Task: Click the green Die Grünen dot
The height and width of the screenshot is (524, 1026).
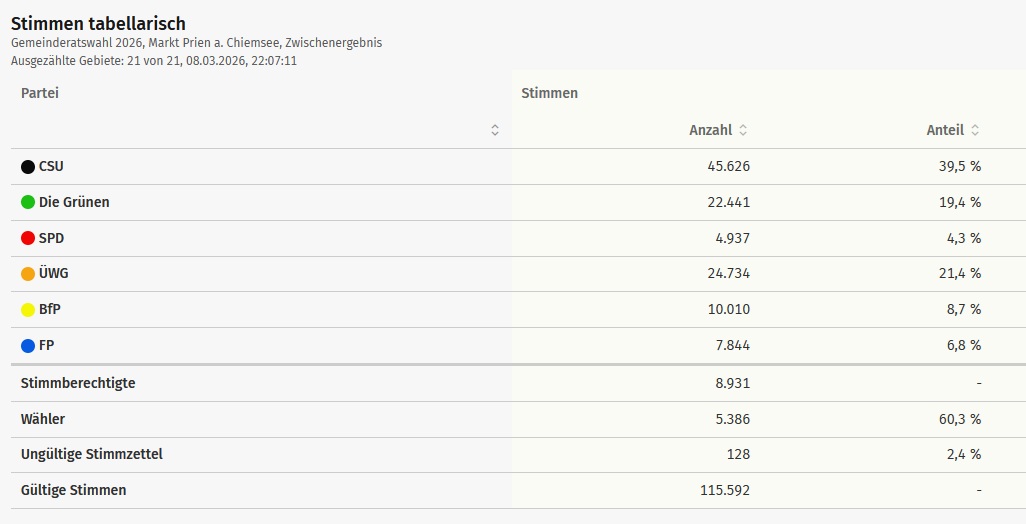Action: tap(28, 203)
